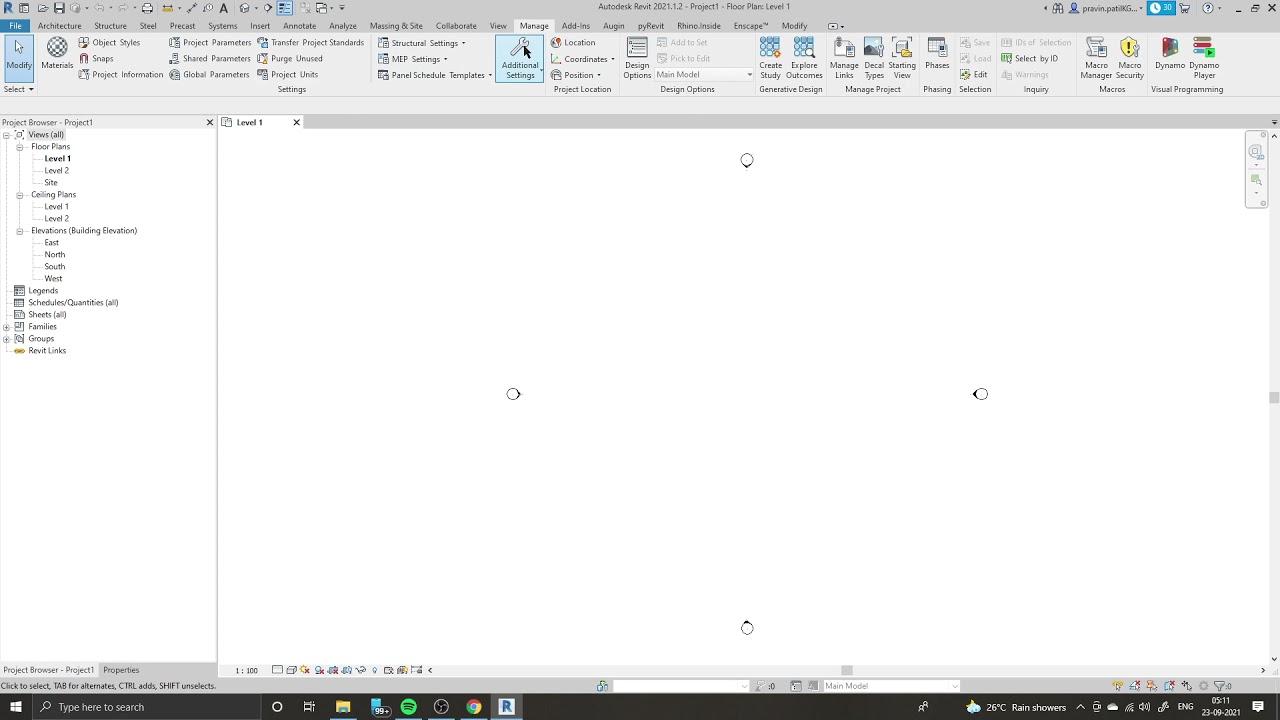Image resolution: width=1280 pixels, height=720 pixels.
Task: Open Macro Manager
Action: (1096, 58)
